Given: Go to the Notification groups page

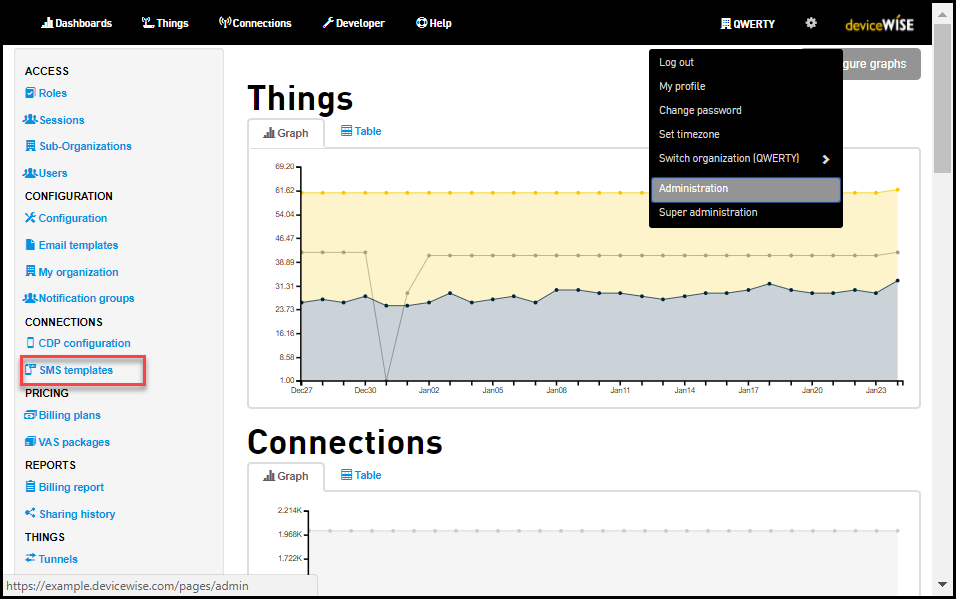Looking at the screenshot, I should click(85, 298).
